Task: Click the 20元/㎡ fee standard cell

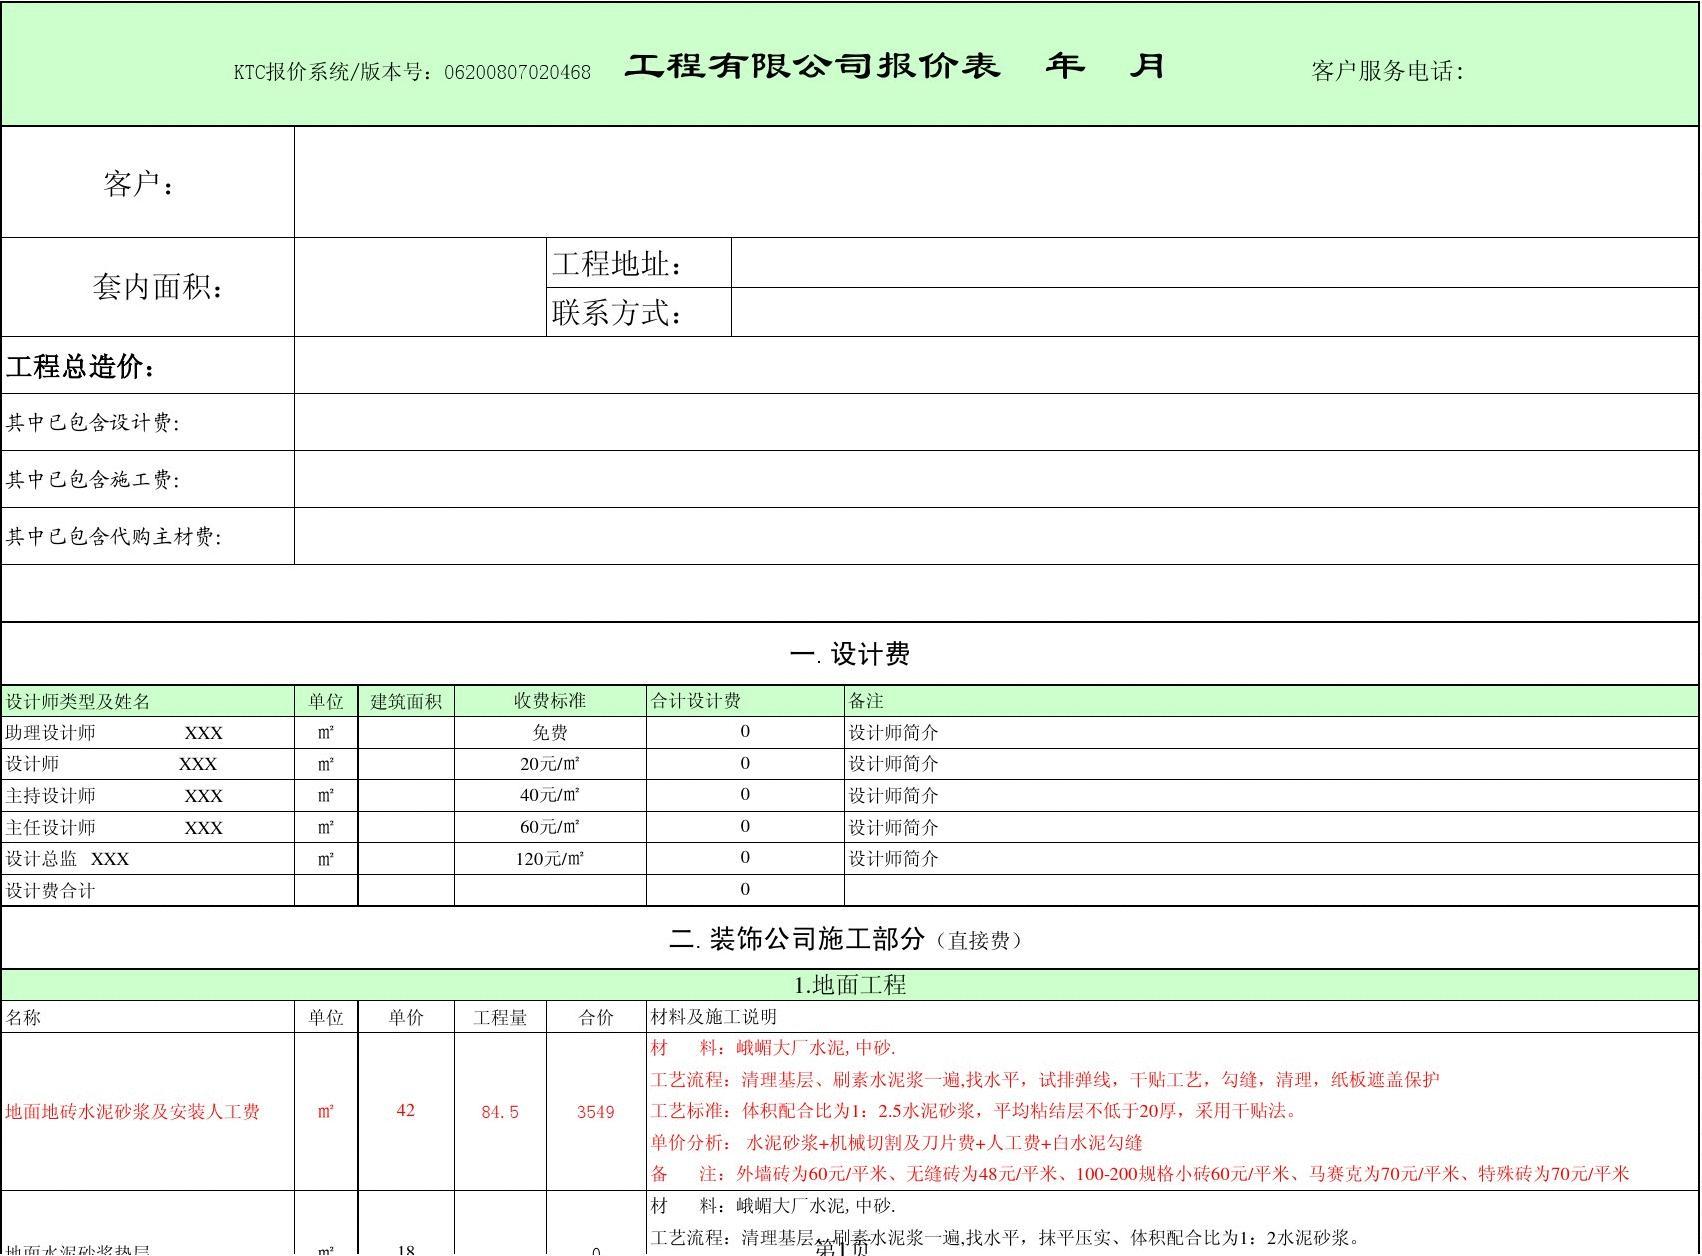Action: click(x=550, y=764)
